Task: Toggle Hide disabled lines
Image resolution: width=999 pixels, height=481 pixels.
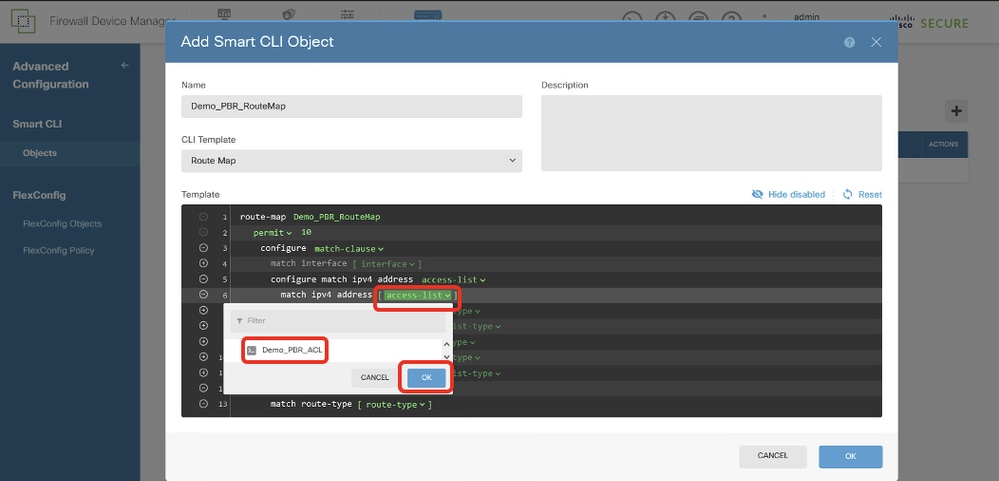Action: pos(788,194)
